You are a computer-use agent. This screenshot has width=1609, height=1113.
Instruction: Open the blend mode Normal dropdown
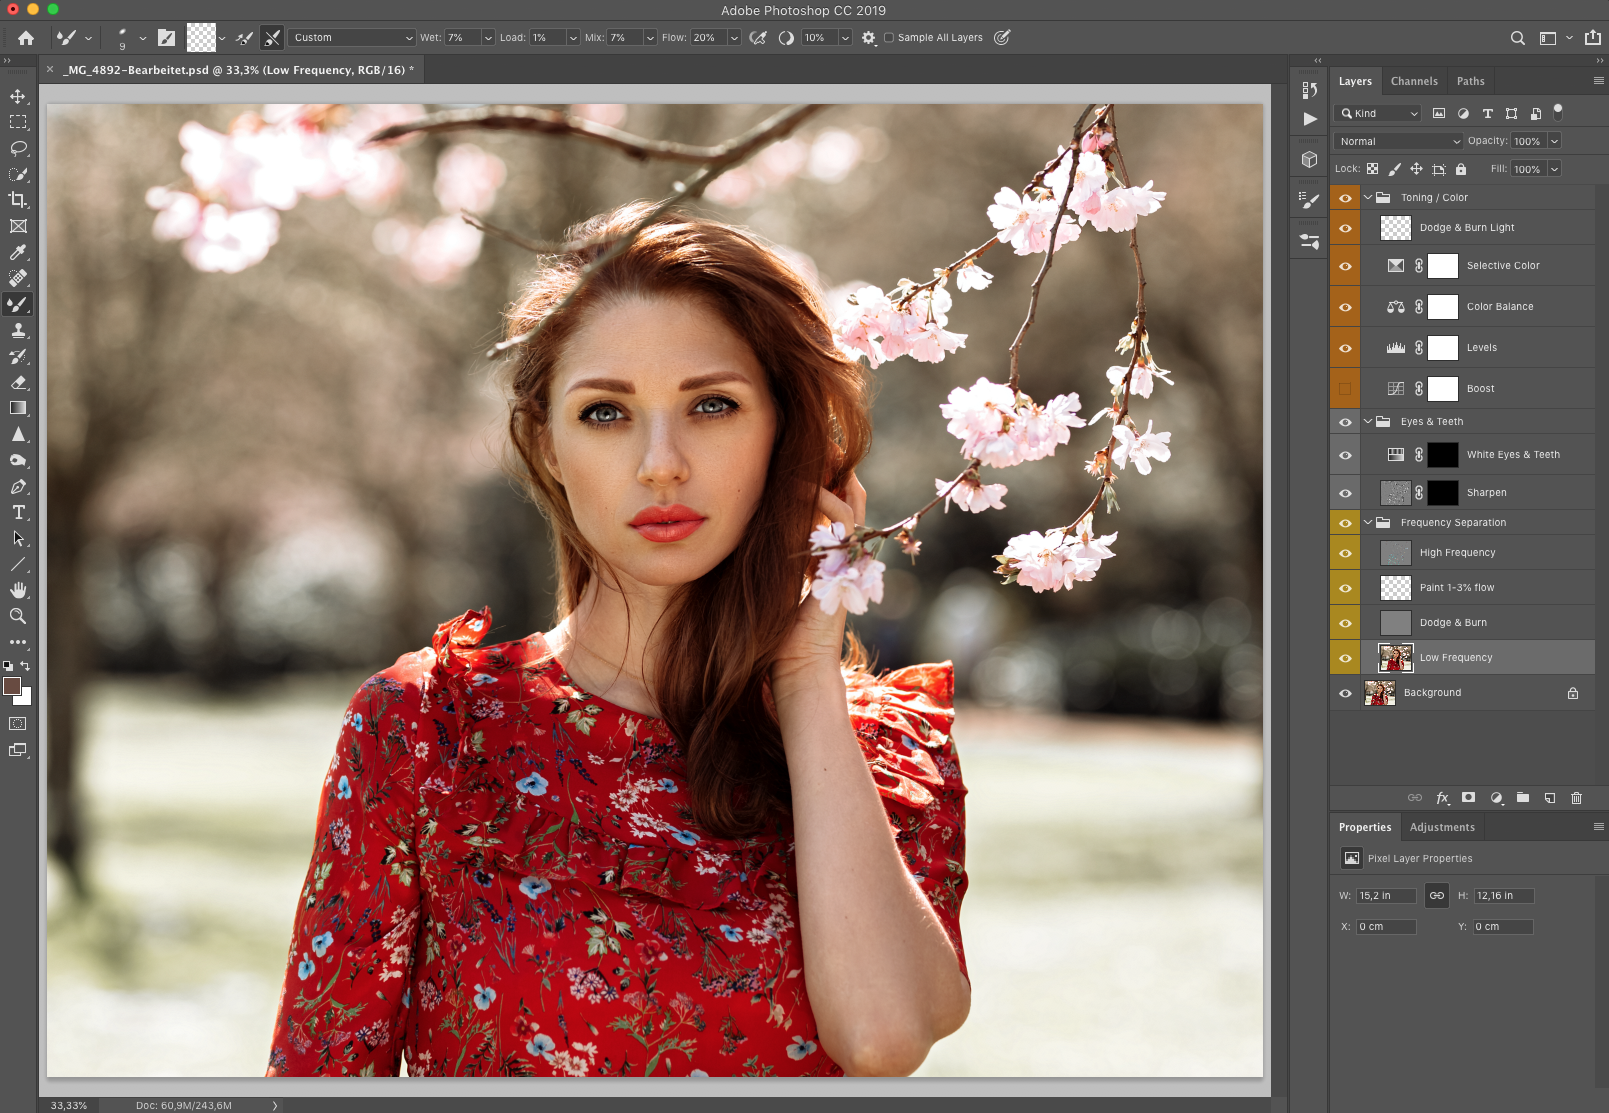point(1398,142)
